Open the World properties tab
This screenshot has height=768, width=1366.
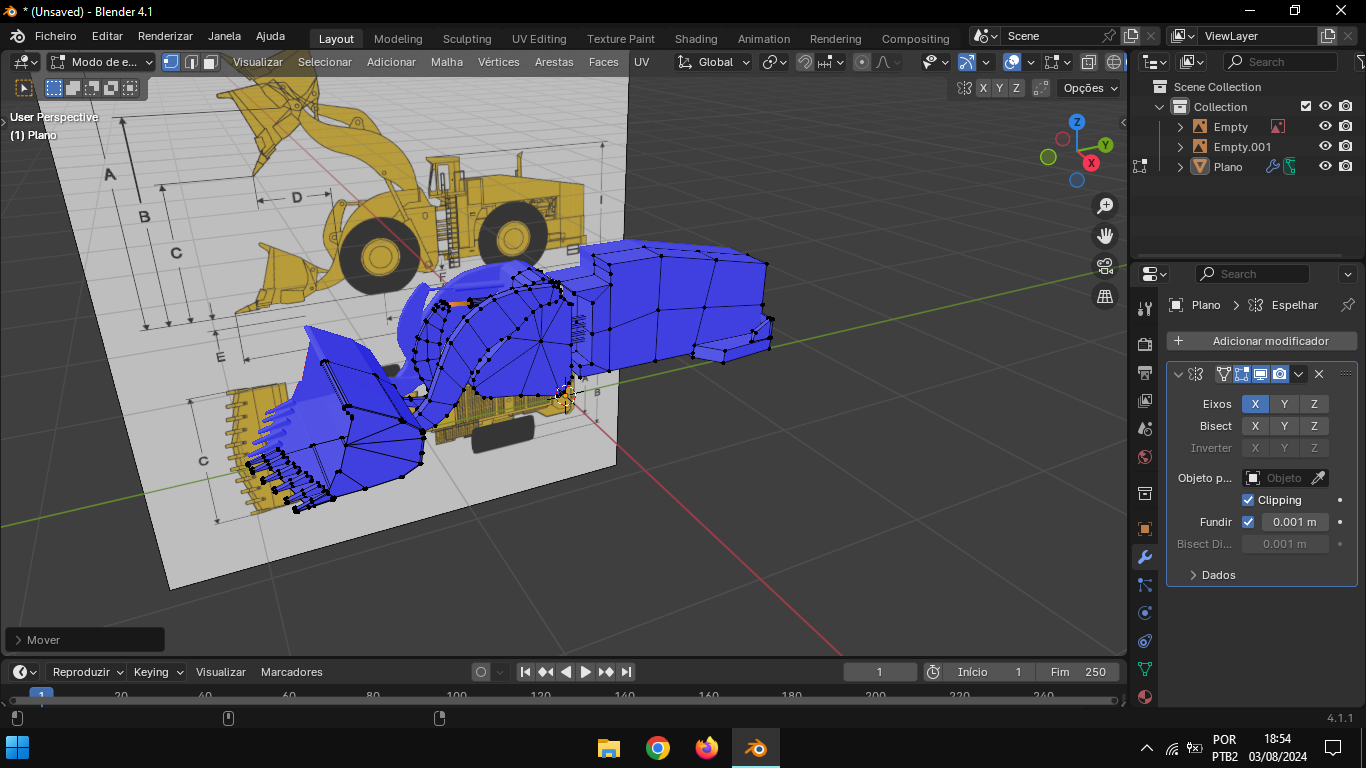click(x=1145, y=457)
